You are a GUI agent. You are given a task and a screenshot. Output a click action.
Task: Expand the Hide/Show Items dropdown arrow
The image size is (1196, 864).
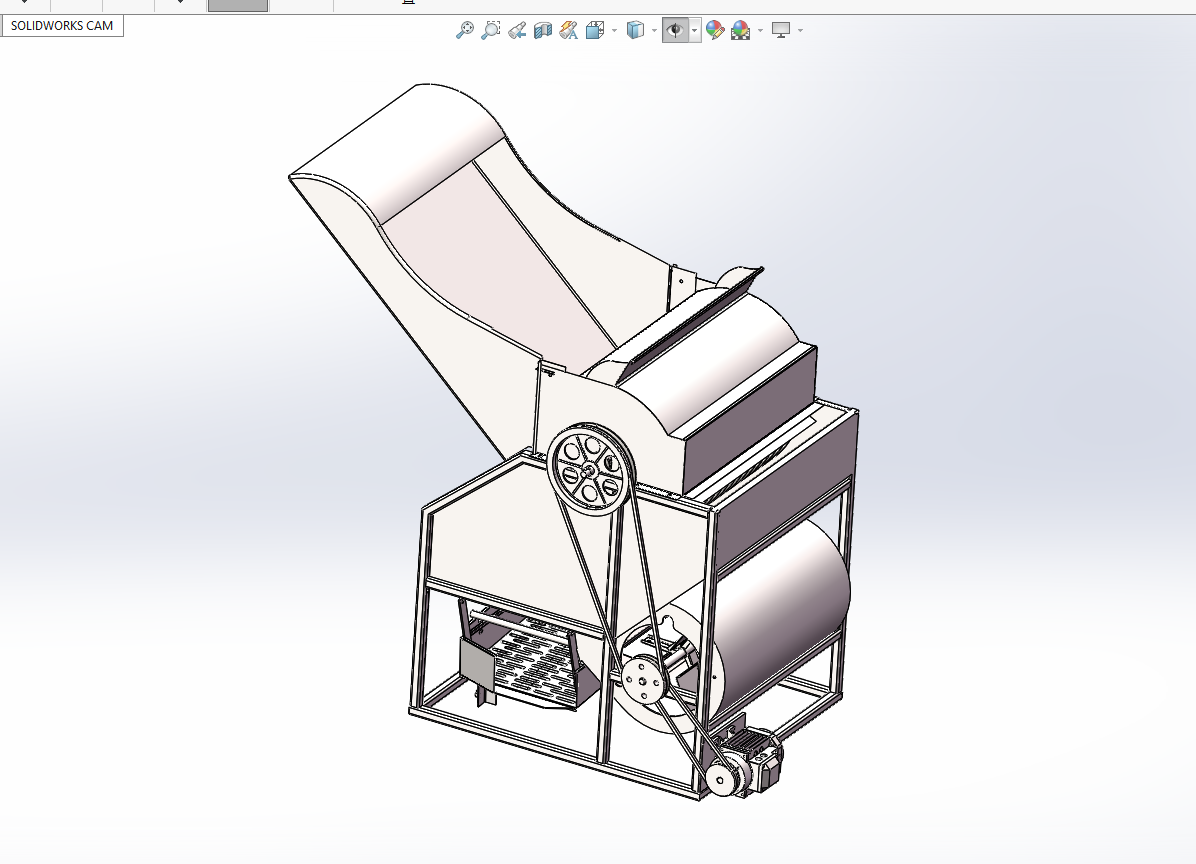(x=694, y=31)
